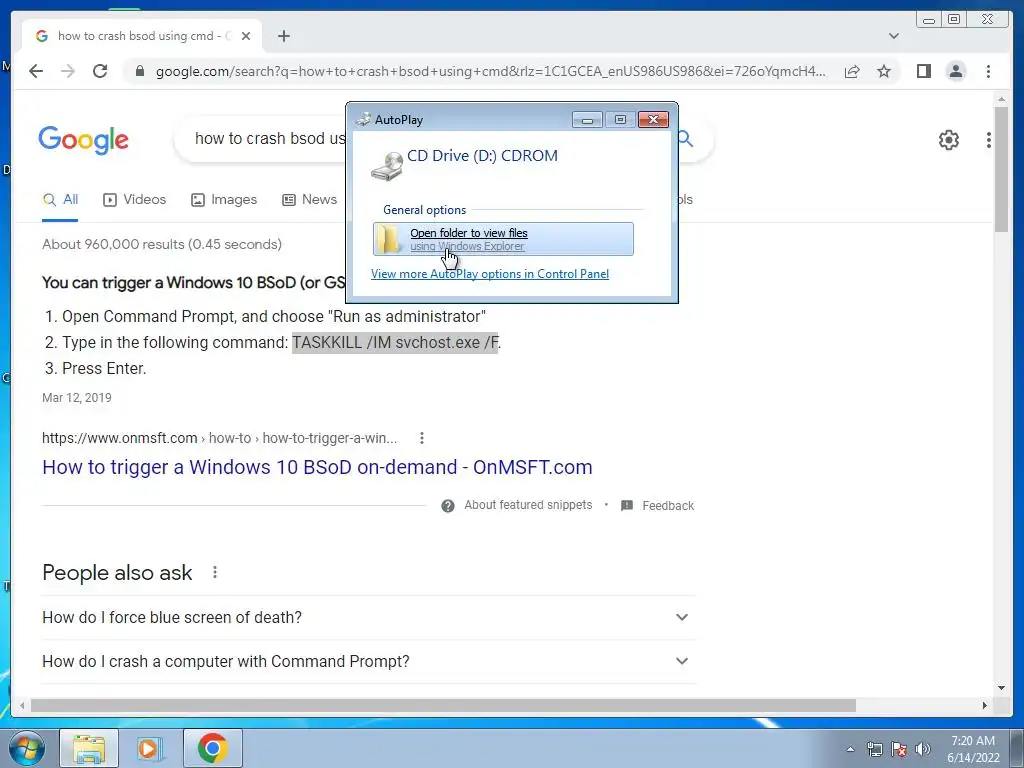Close the AutoPlay dialog
Screen dimensions: 1024x768
653,120
